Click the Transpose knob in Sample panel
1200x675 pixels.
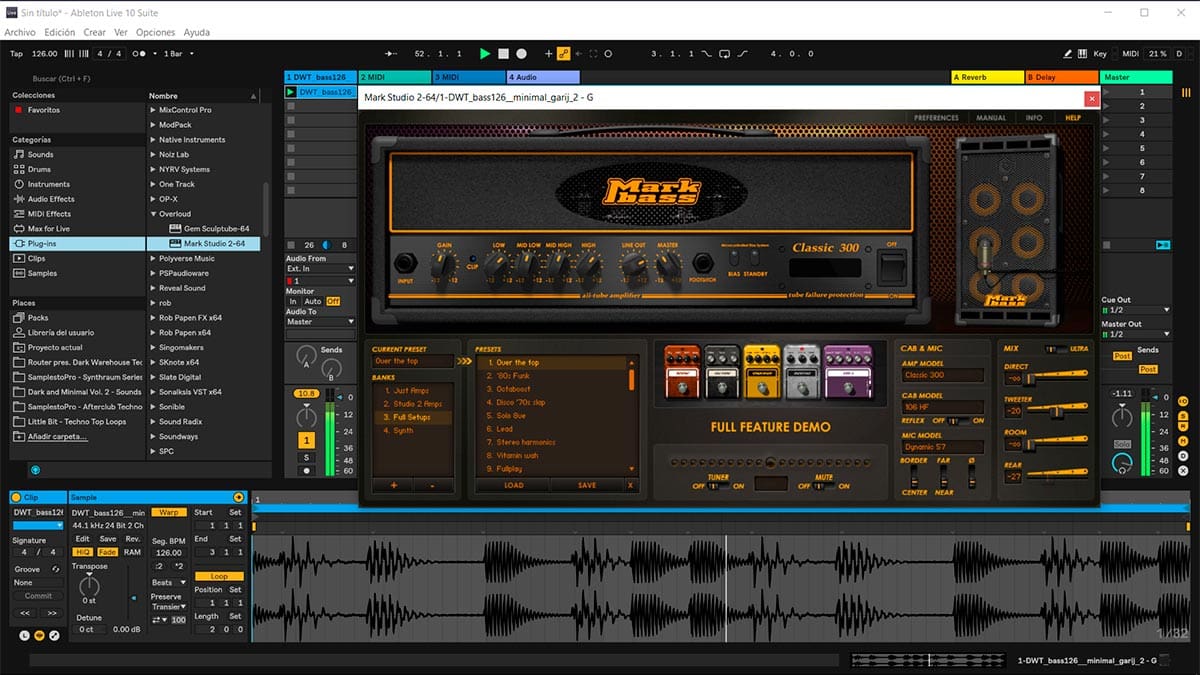89,584
